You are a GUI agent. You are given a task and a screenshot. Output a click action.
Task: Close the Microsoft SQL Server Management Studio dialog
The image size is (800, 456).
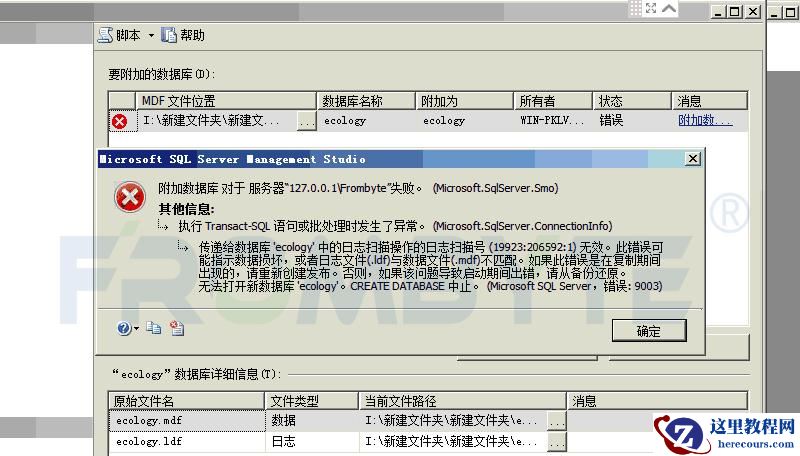(692, 159)
